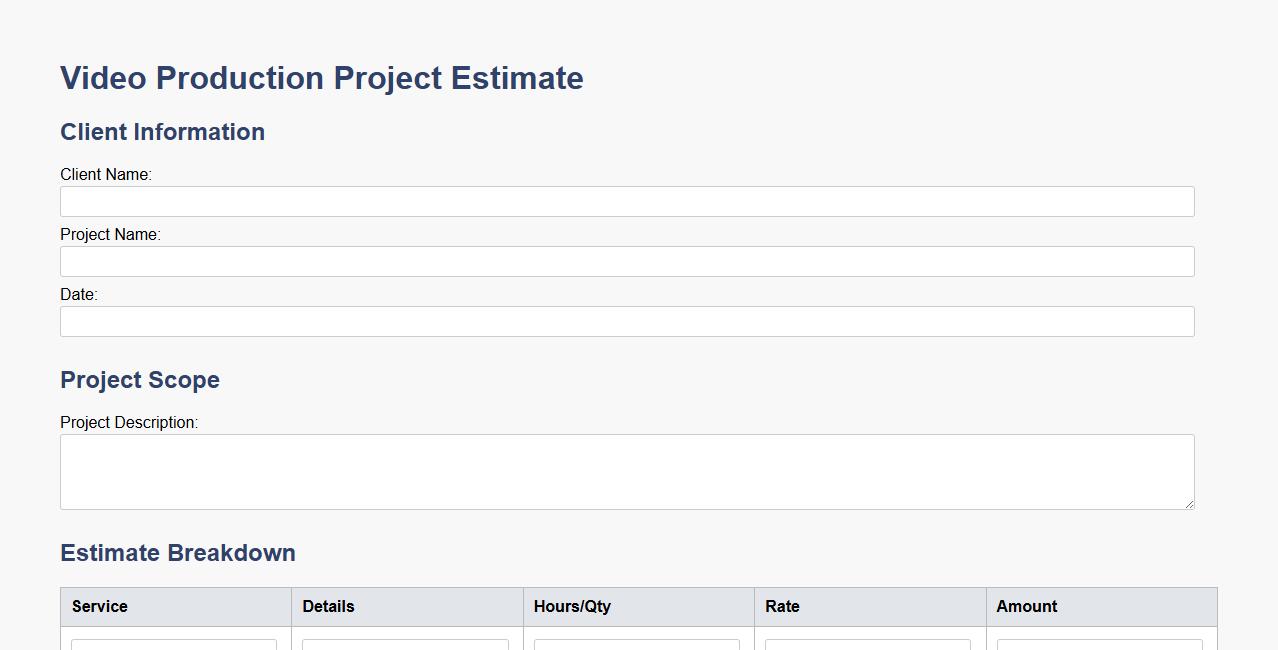Select the Amount column header

point(1026,606)
